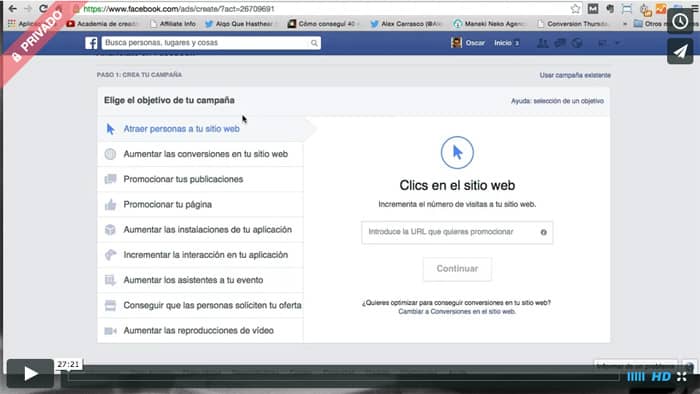
Task: Select Promocionar tus publicaciones
Action: point(200,179)
